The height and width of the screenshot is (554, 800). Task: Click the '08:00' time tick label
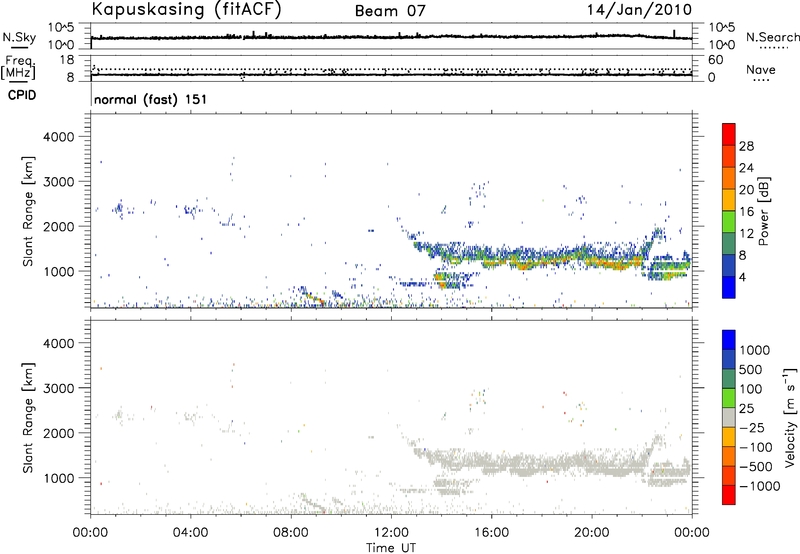[x=291, y=533]
